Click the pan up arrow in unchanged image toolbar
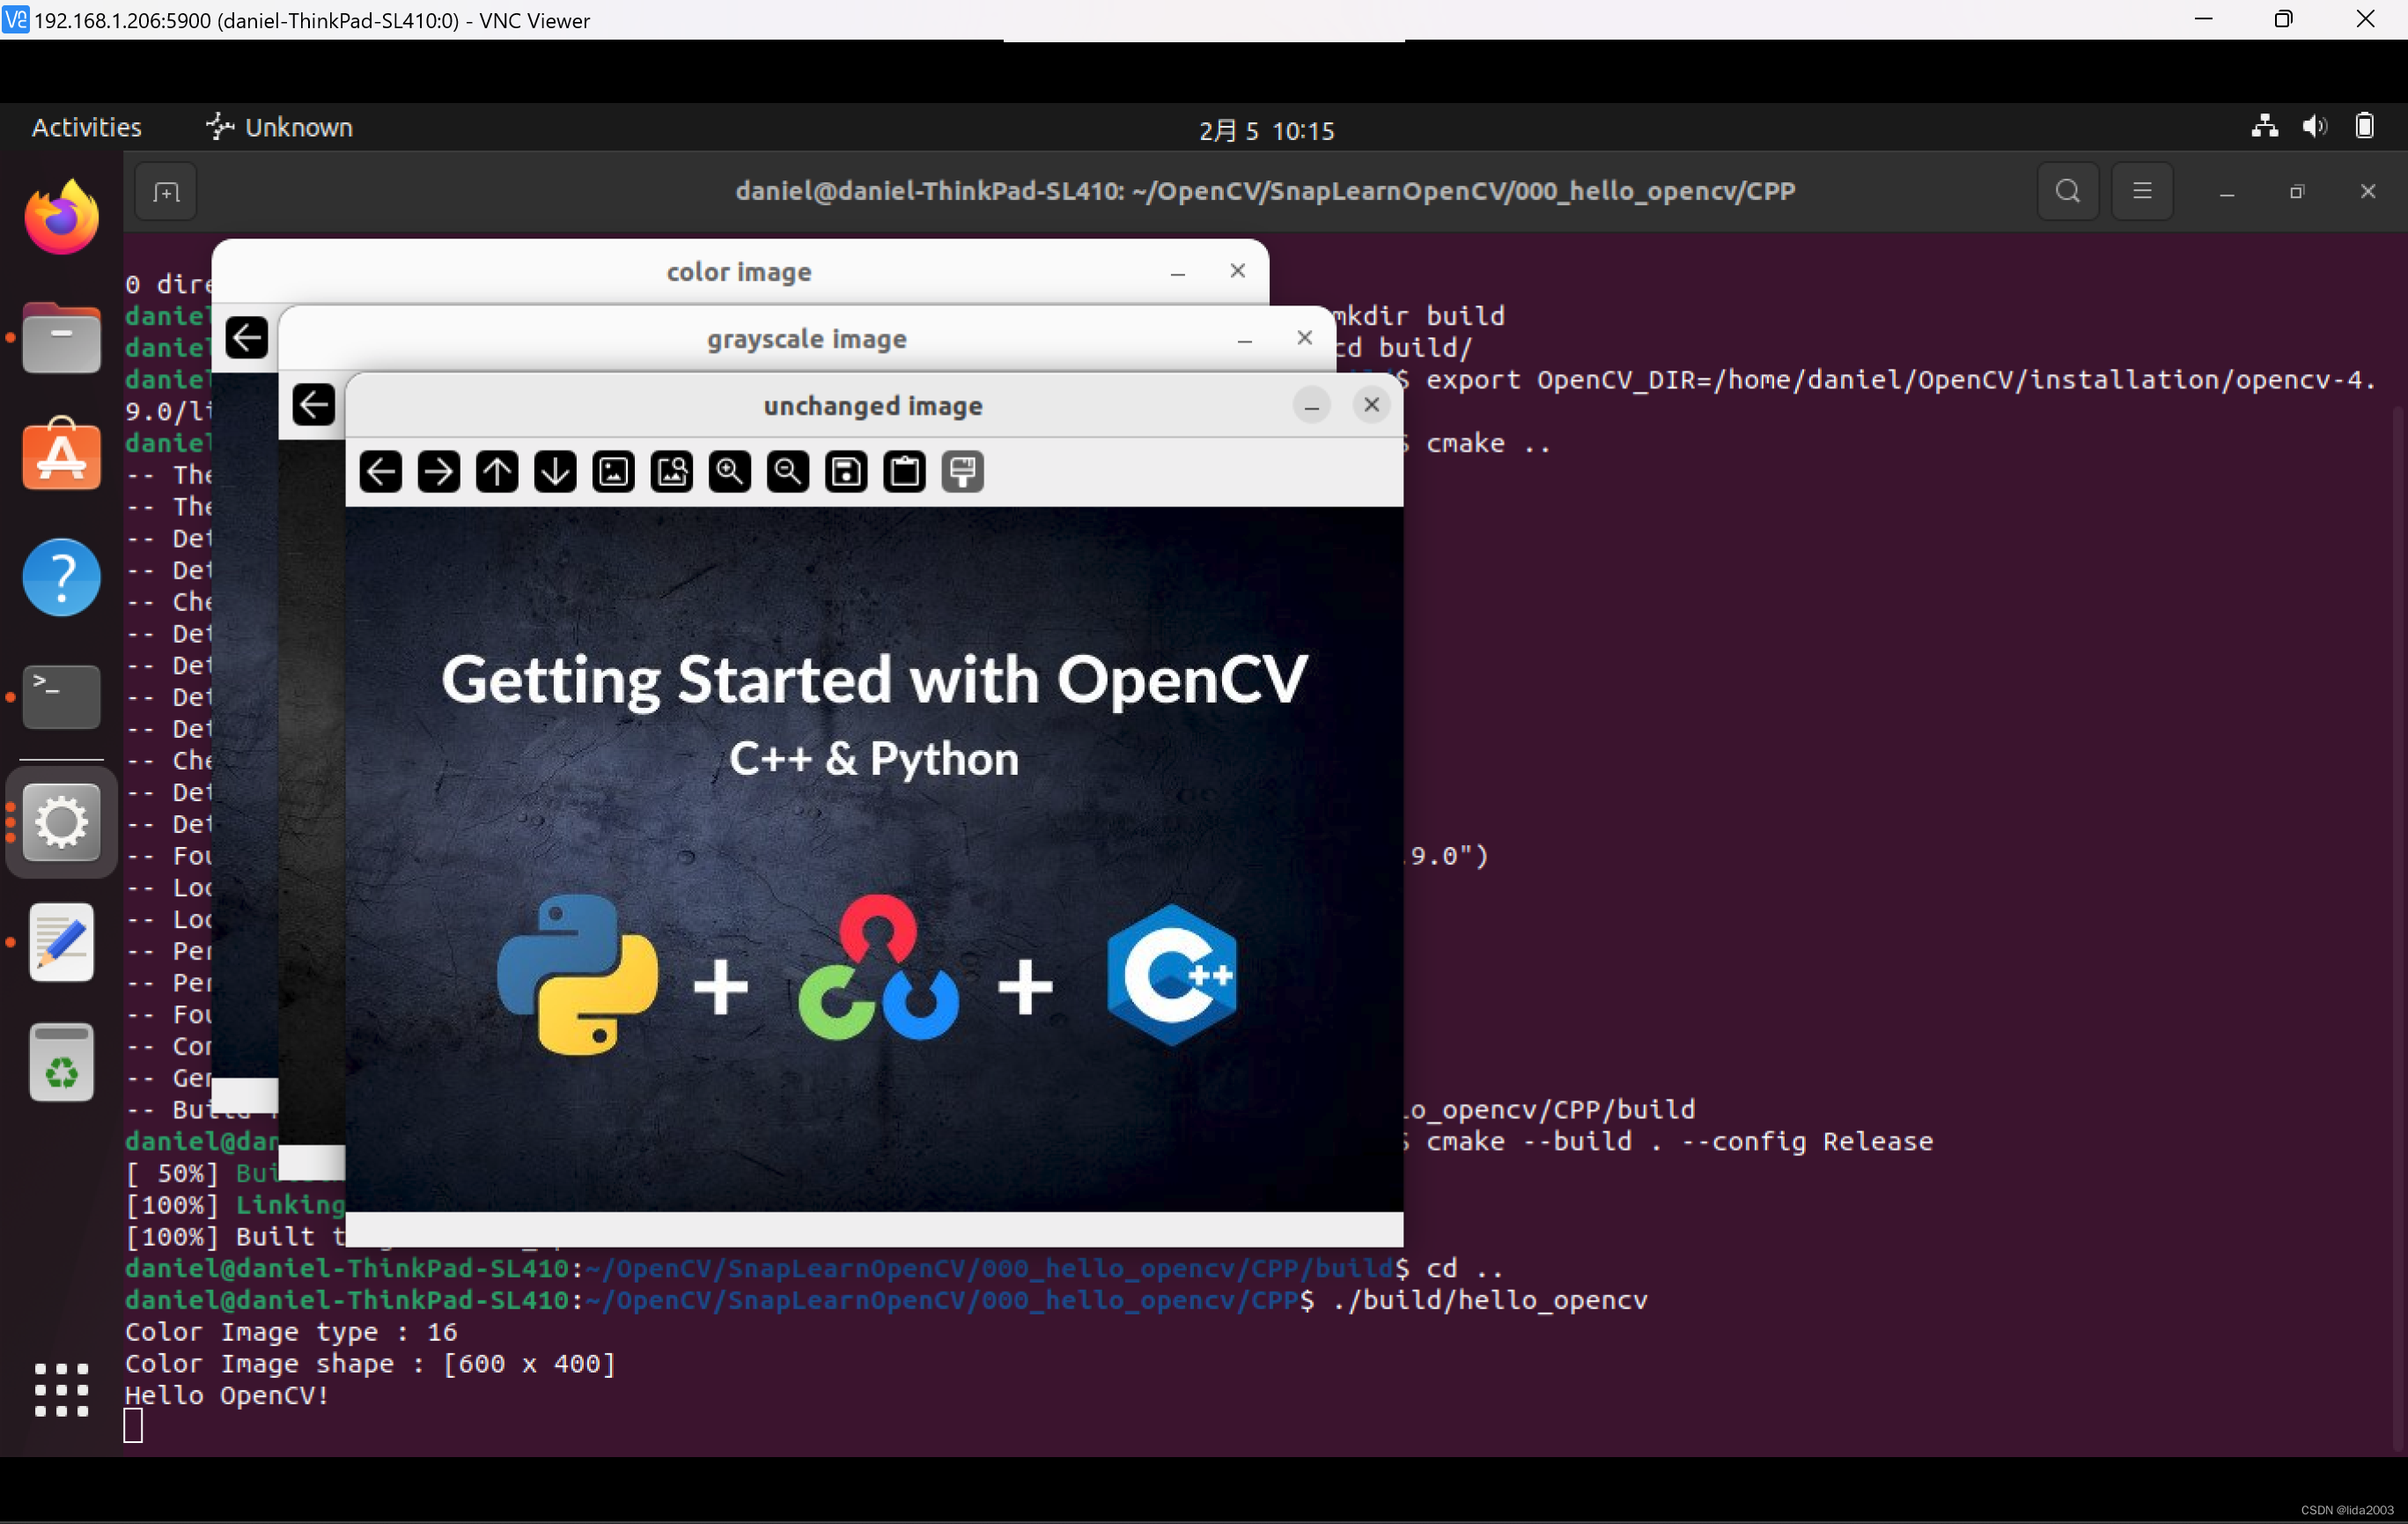This screenshot has width=2408, height=1524. [497, 471]
